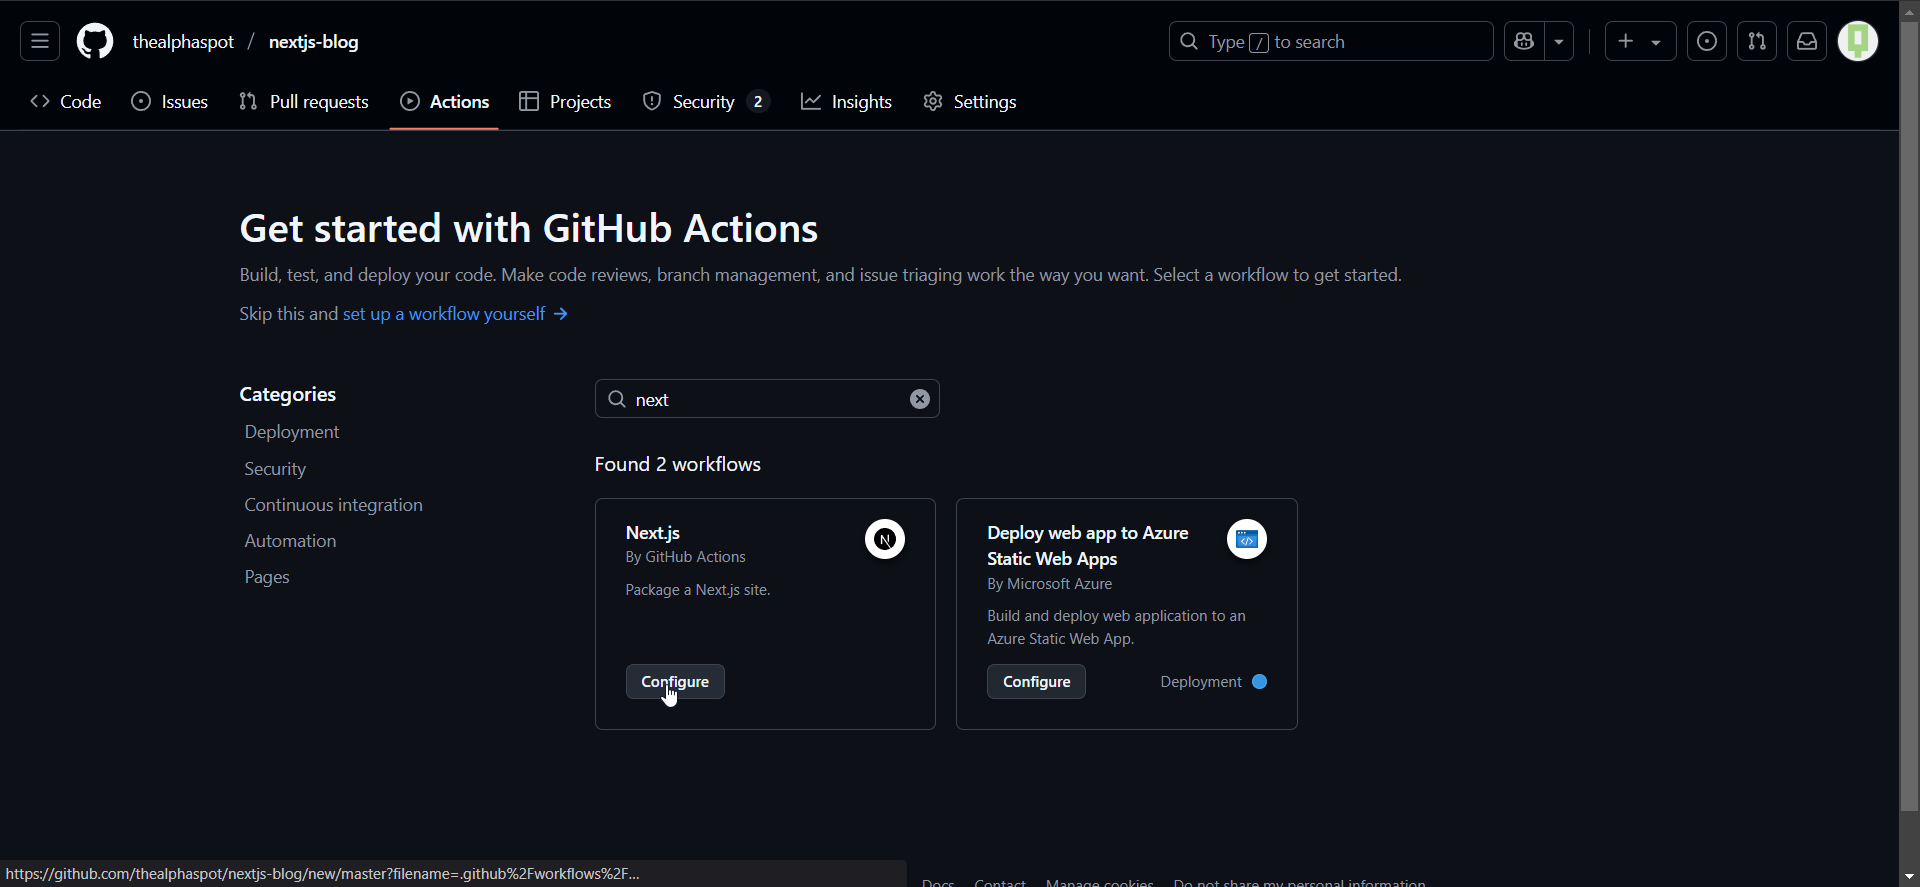Open repository Settings tab

[970, 101]
